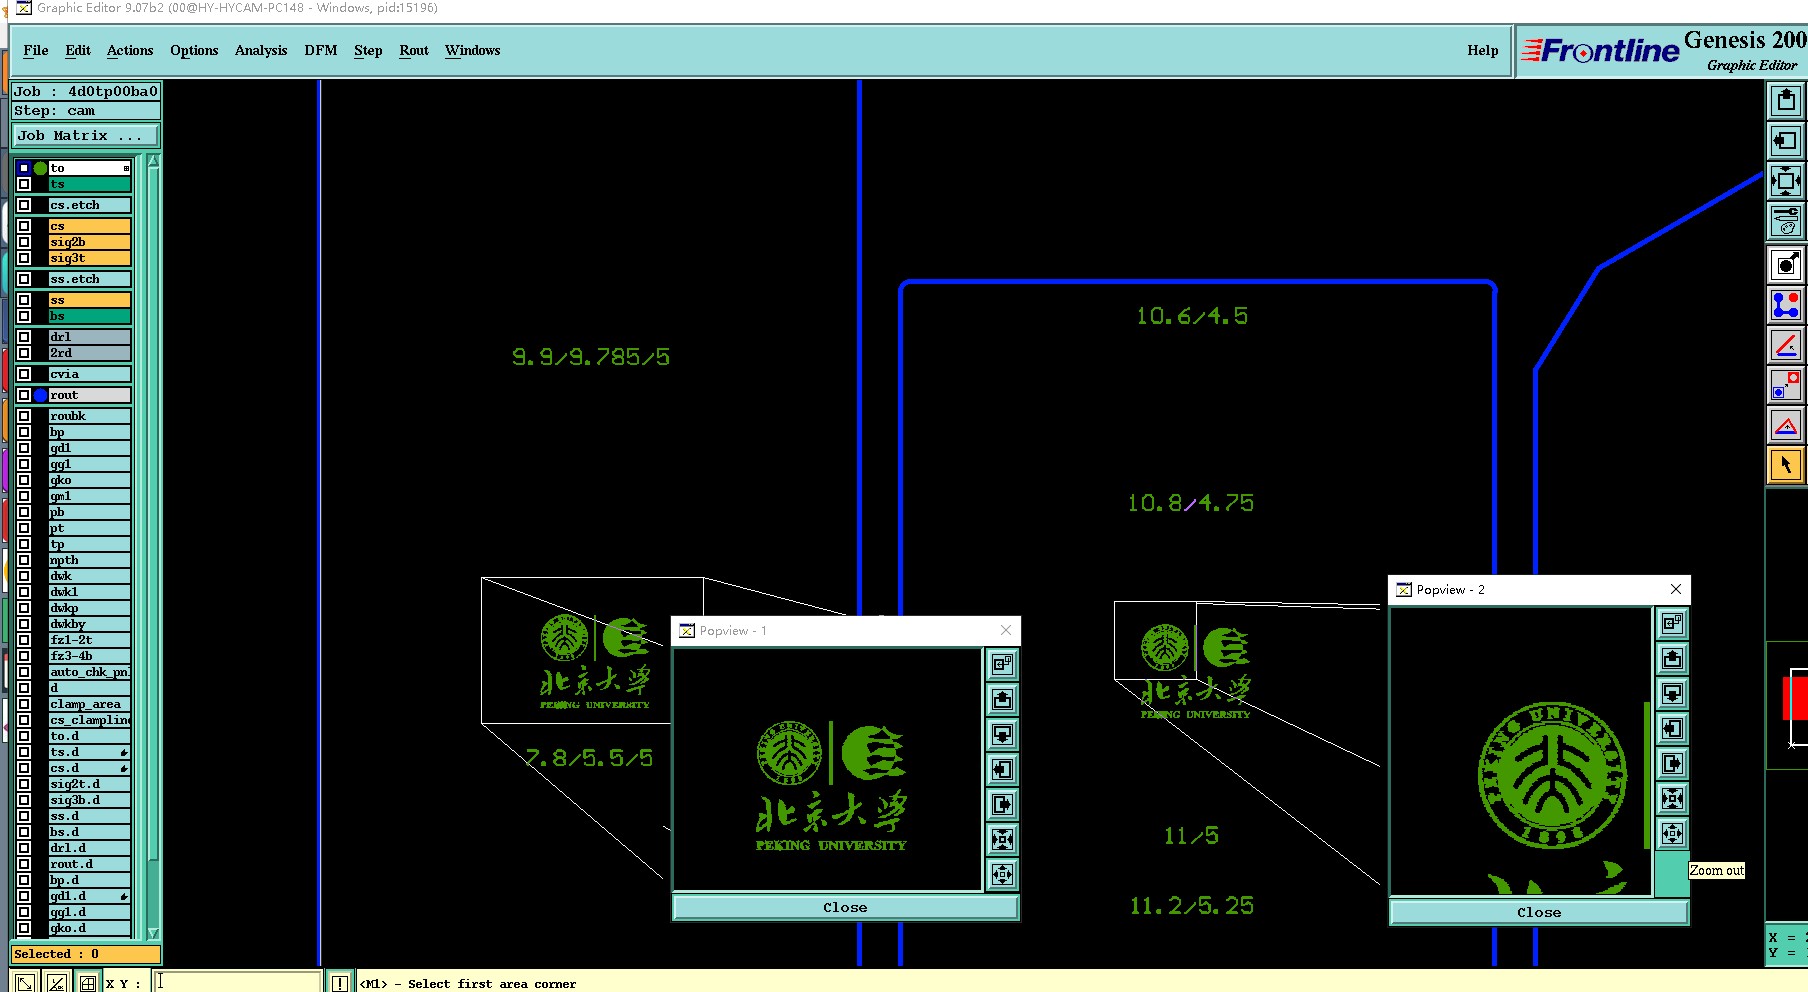Open the Options menu
Viewport: 1808px width, 992px height.
click(194, 50)
